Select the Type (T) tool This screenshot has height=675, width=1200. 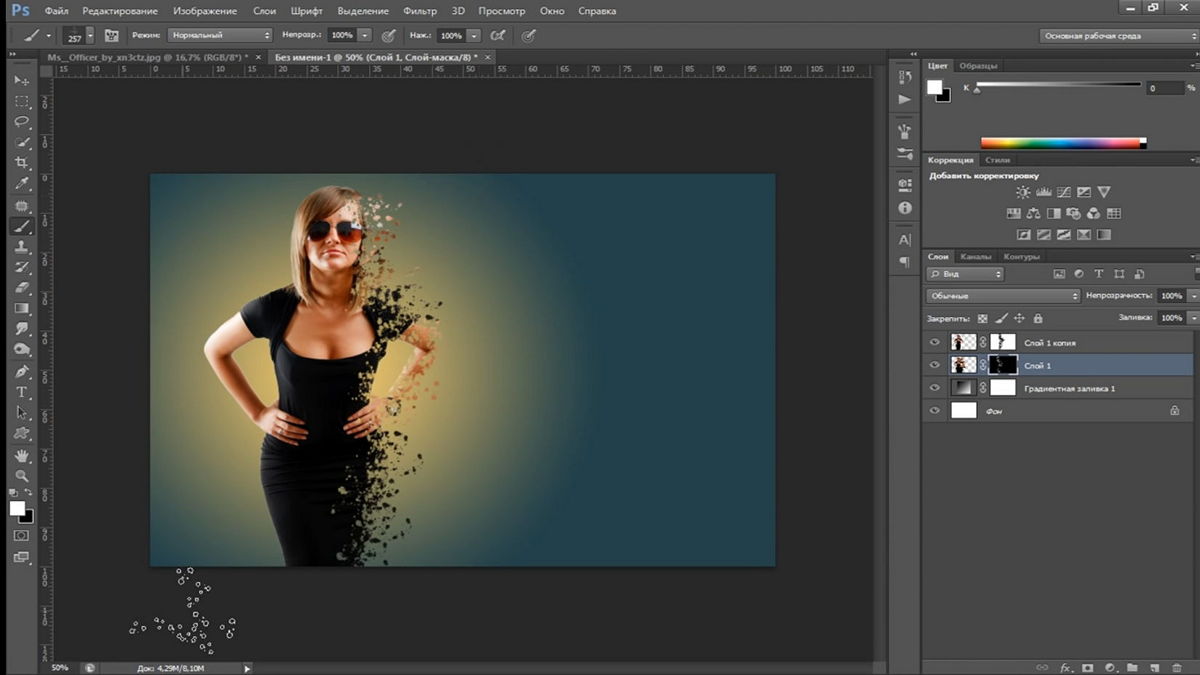[21, 392]
